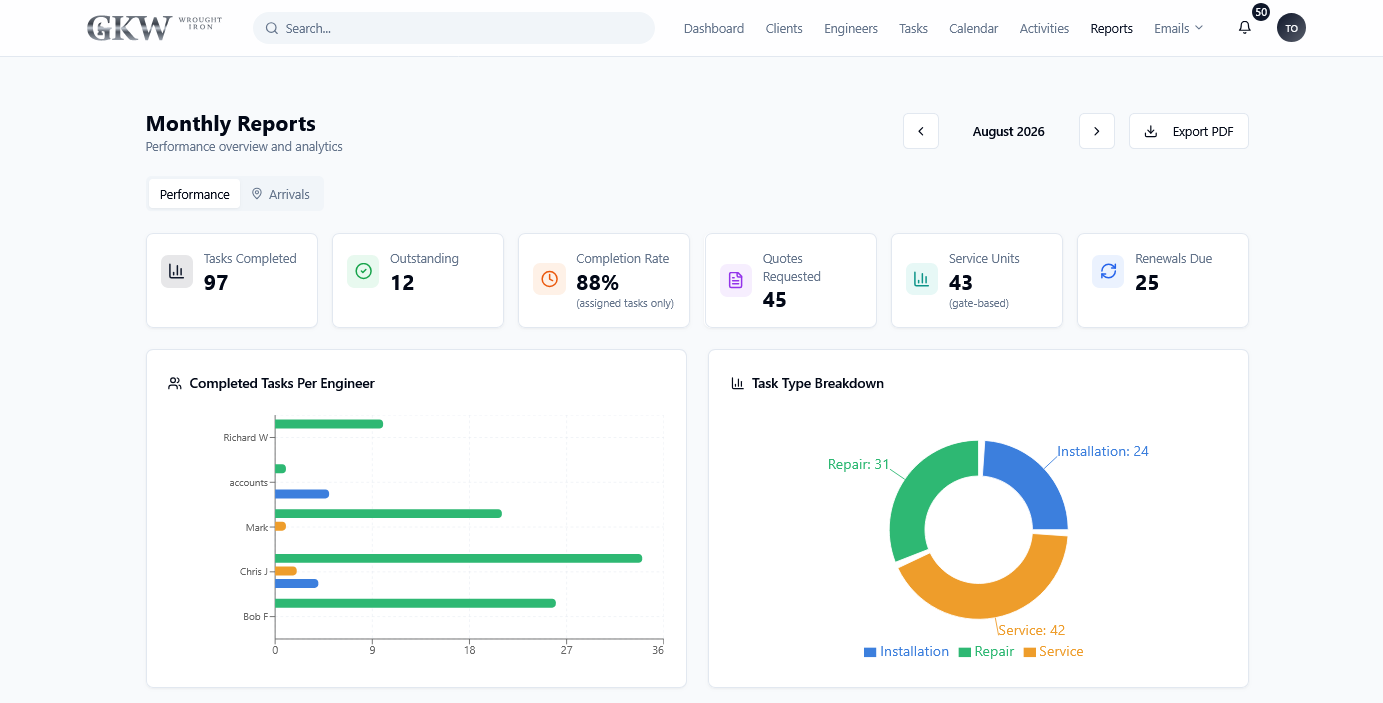Click Richard W's green bar
This screenshot has width=1383, height=703.
(x=329, y=424)
